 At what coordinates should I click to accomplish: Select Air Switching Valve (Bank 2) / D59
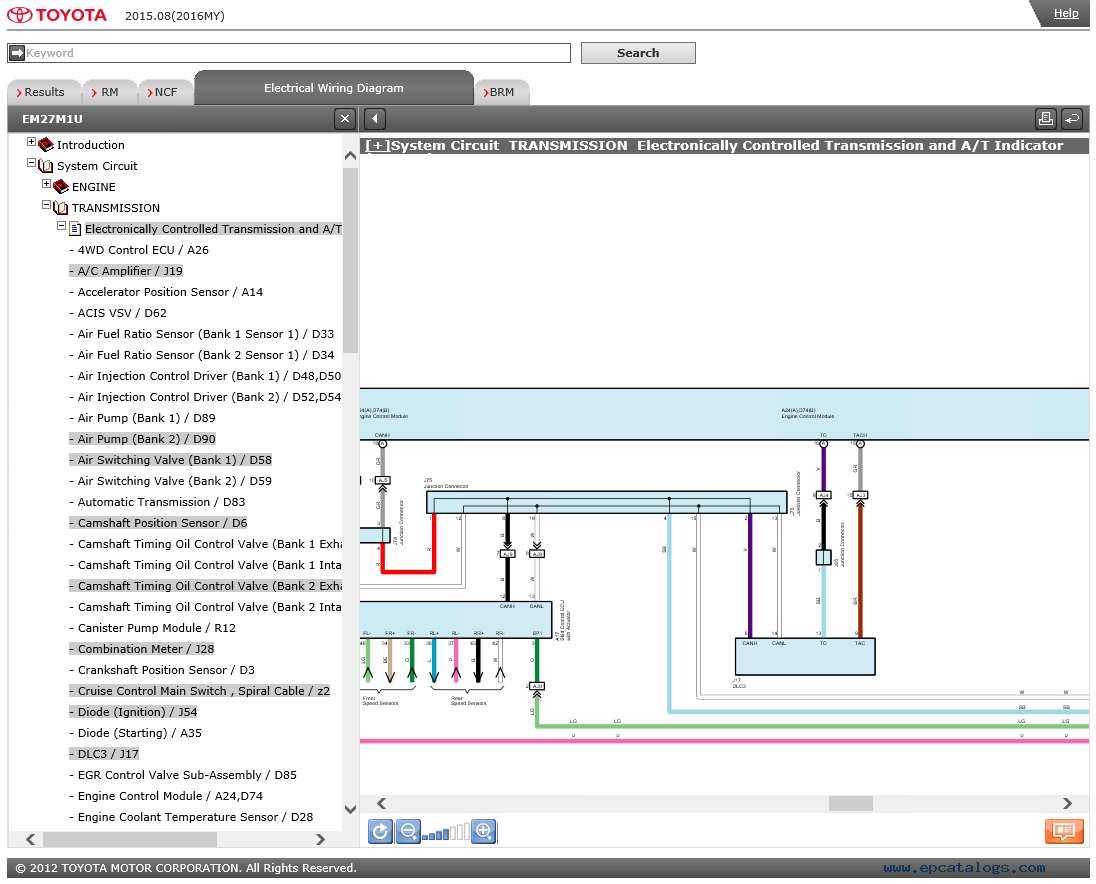[171, 481]
